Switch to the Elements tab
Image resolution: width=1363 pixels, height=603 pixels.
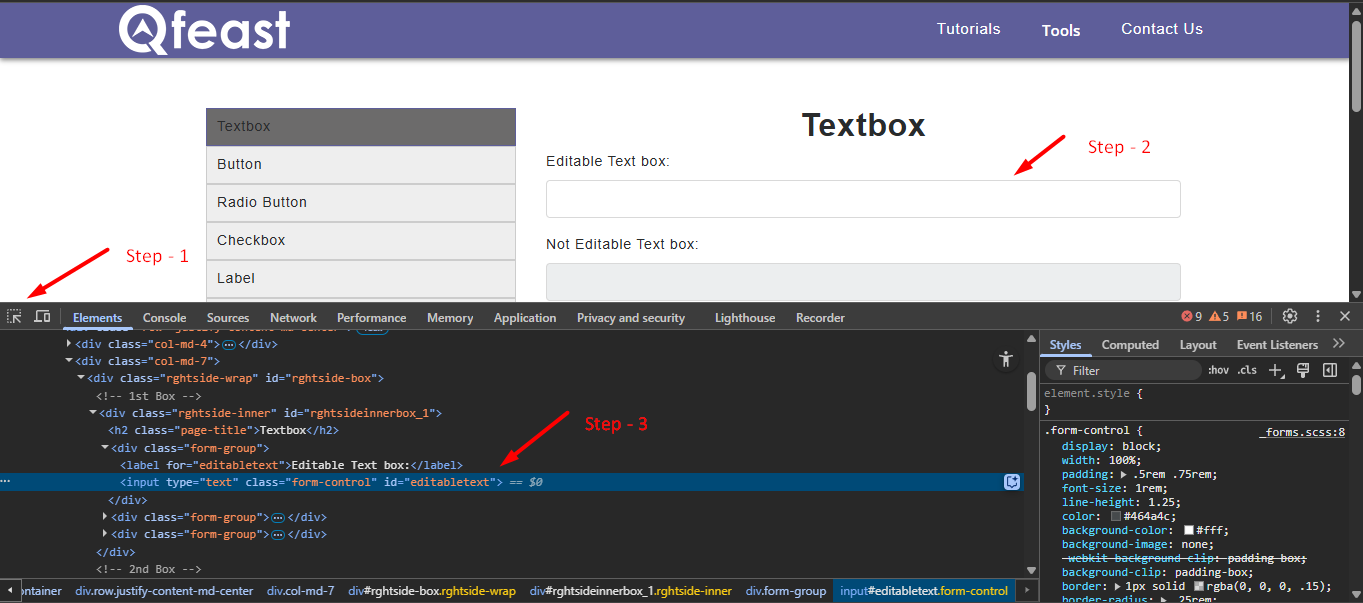click(x=97, y=318)
